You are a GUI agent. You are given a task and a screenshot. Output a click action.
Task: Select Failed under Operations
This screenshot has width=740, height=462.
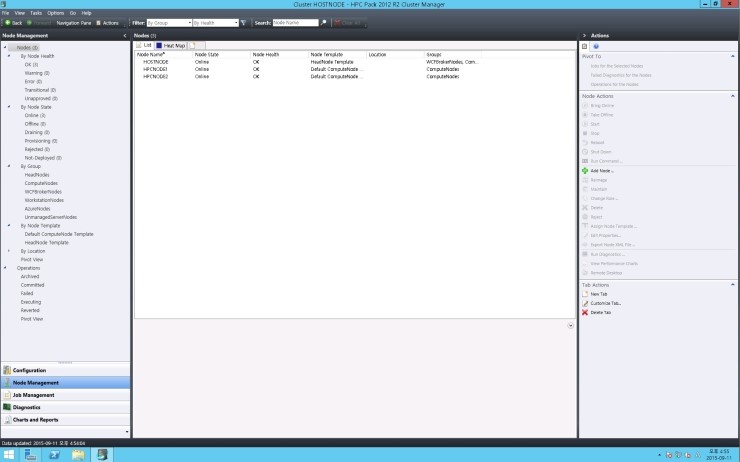click(27, 294)
